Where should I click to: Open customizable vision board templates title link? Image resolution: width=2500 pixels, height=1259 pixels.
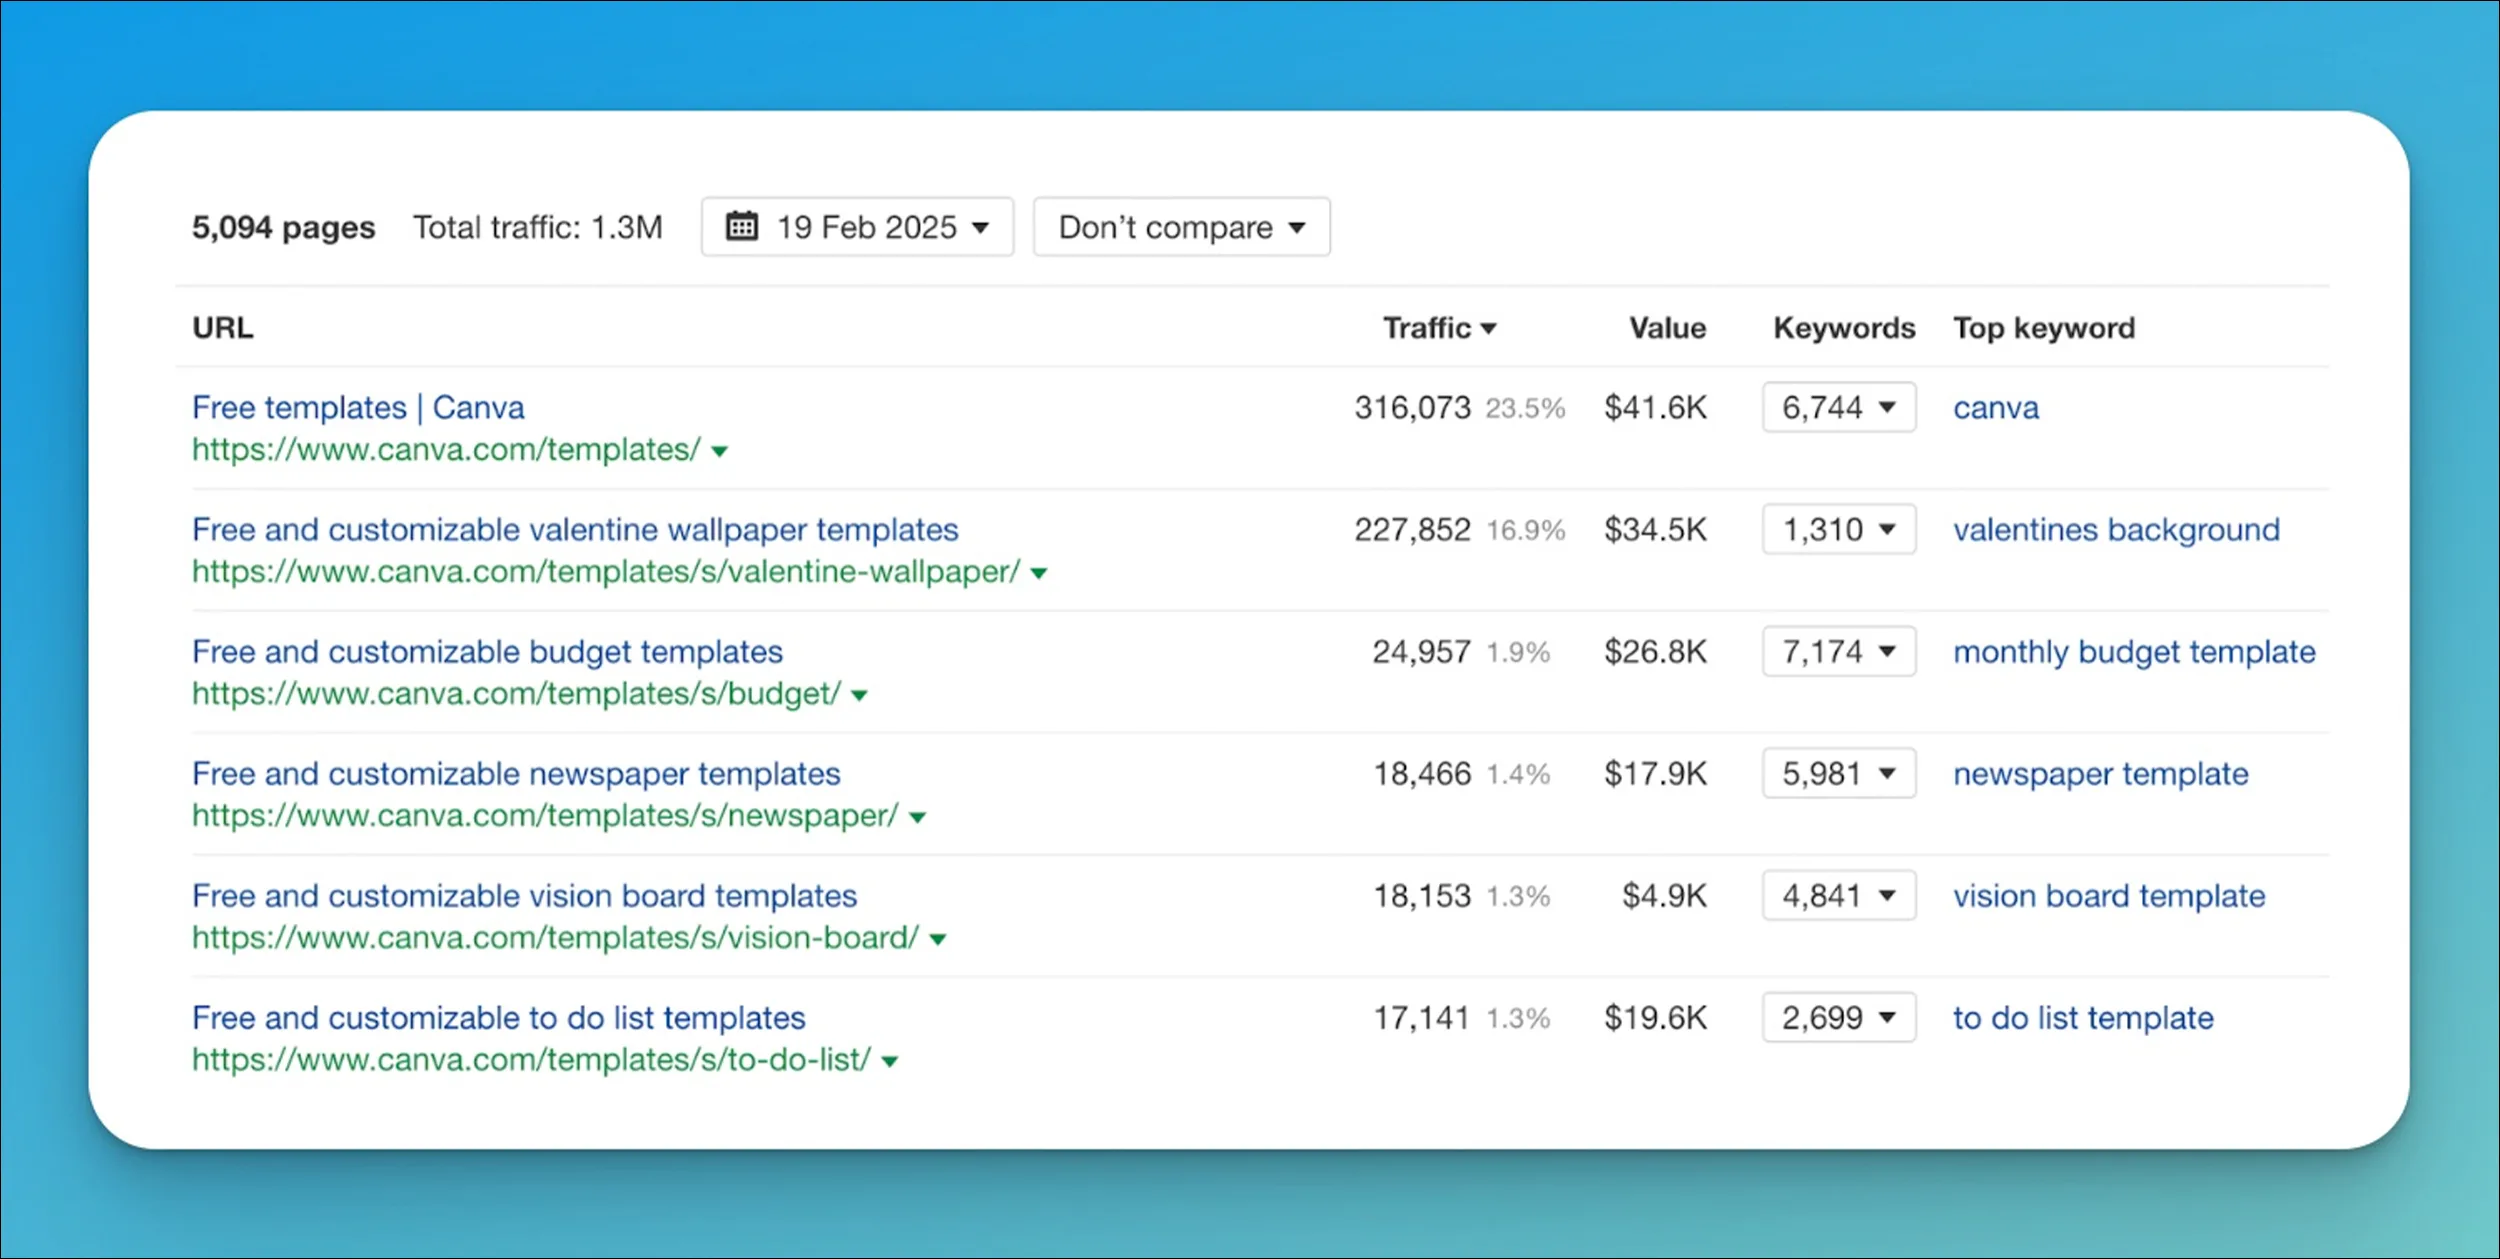(x=524, y=895)
